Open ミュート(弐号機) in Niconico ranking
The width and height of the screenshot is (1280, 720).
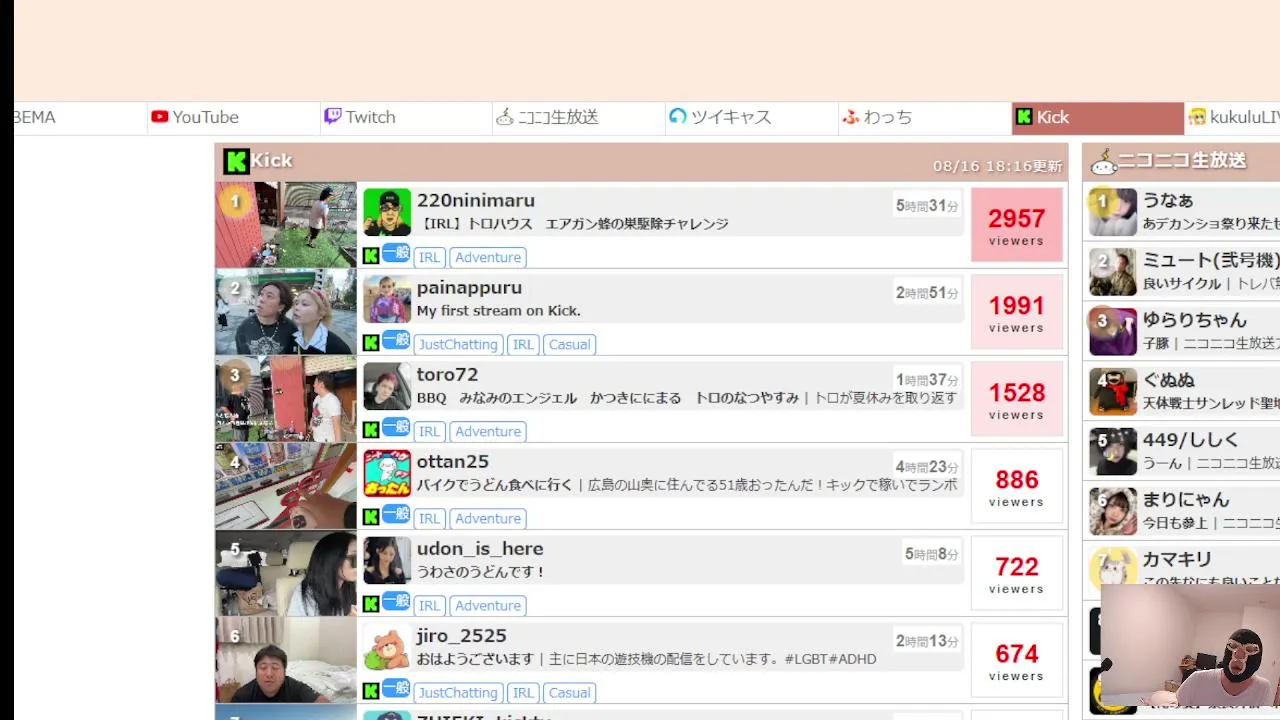click(1211, 260)
